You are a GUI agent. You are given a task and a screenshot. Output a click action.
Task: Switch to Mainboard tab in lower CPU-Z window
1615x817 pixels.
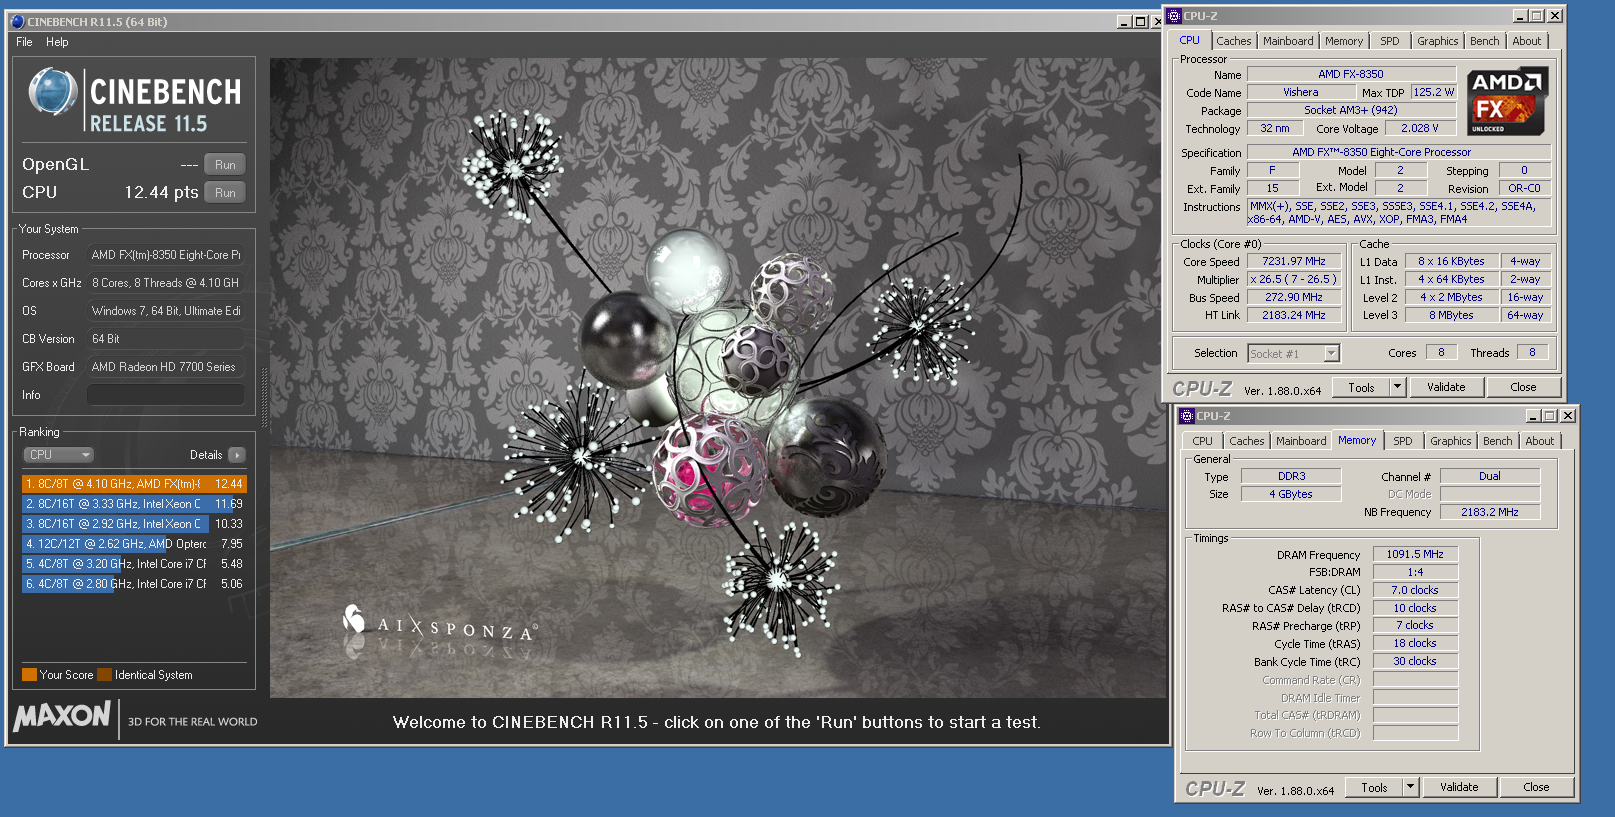(1301, 441)
